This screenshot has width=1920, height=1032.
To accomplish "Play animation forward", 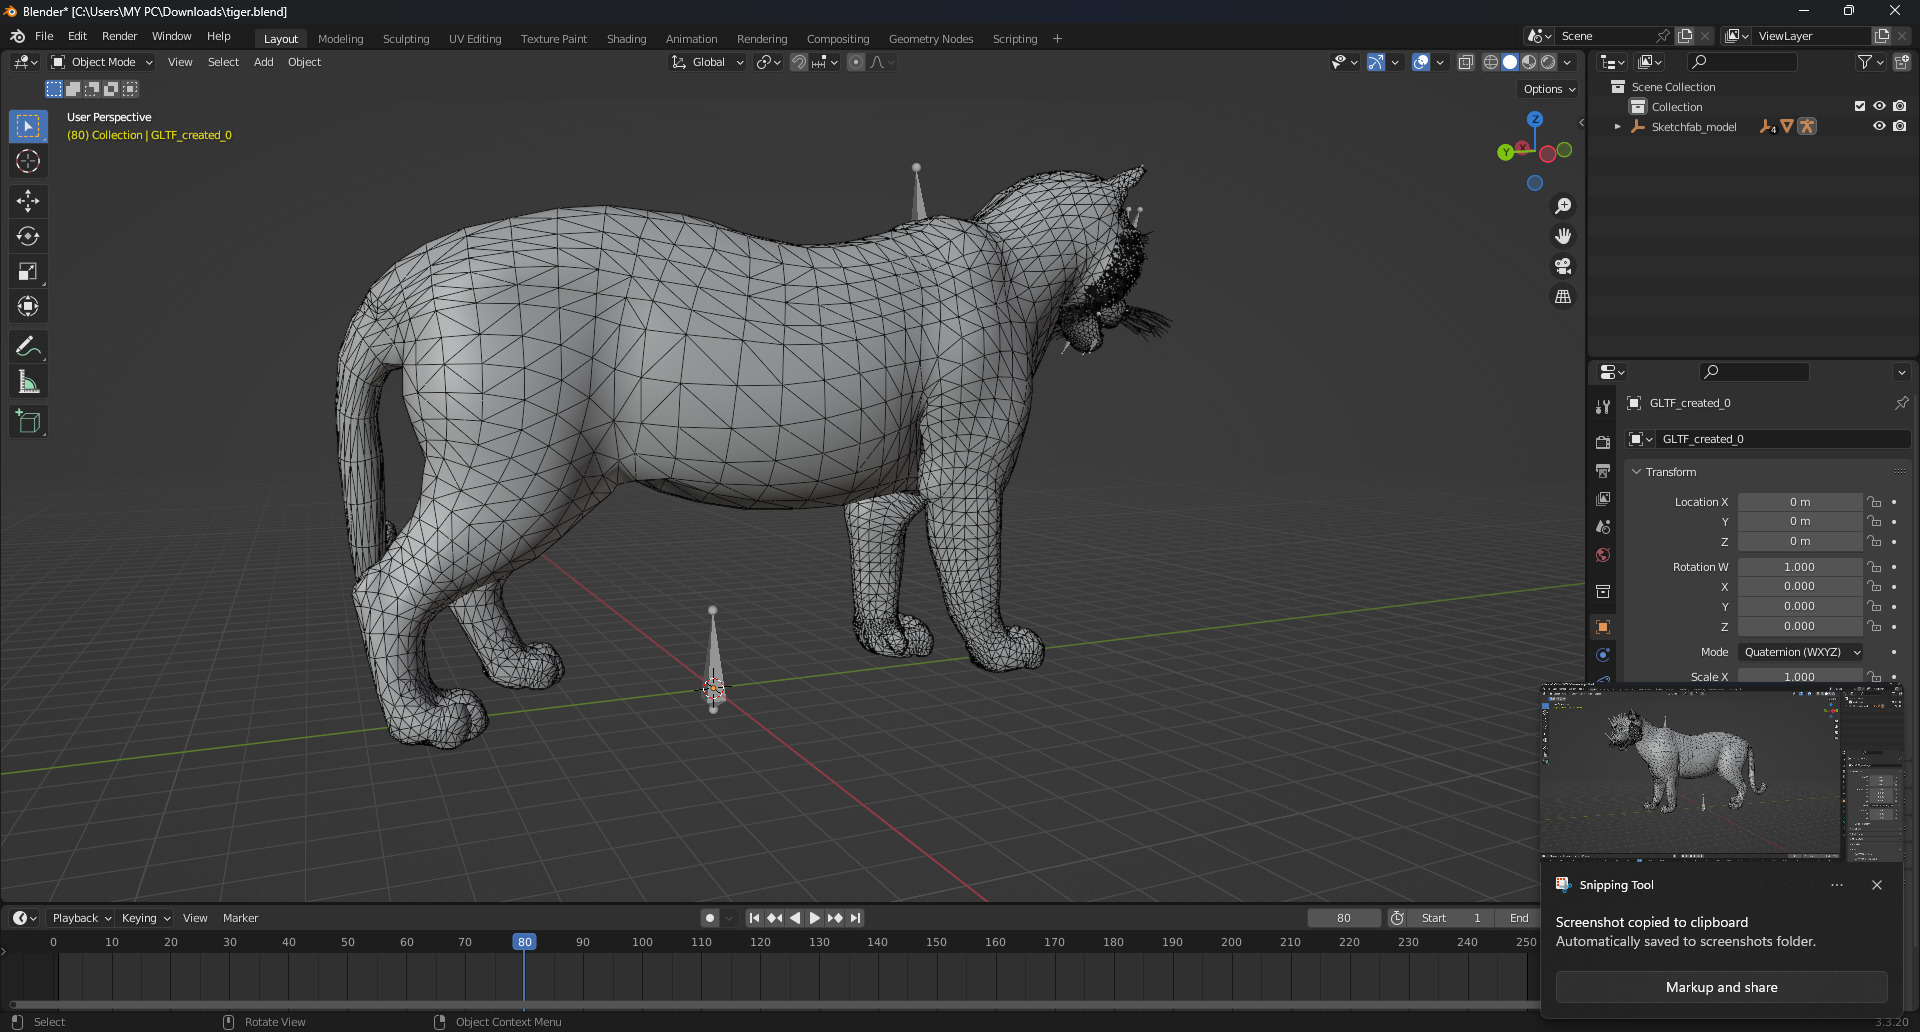I will [x=815, y=918].
